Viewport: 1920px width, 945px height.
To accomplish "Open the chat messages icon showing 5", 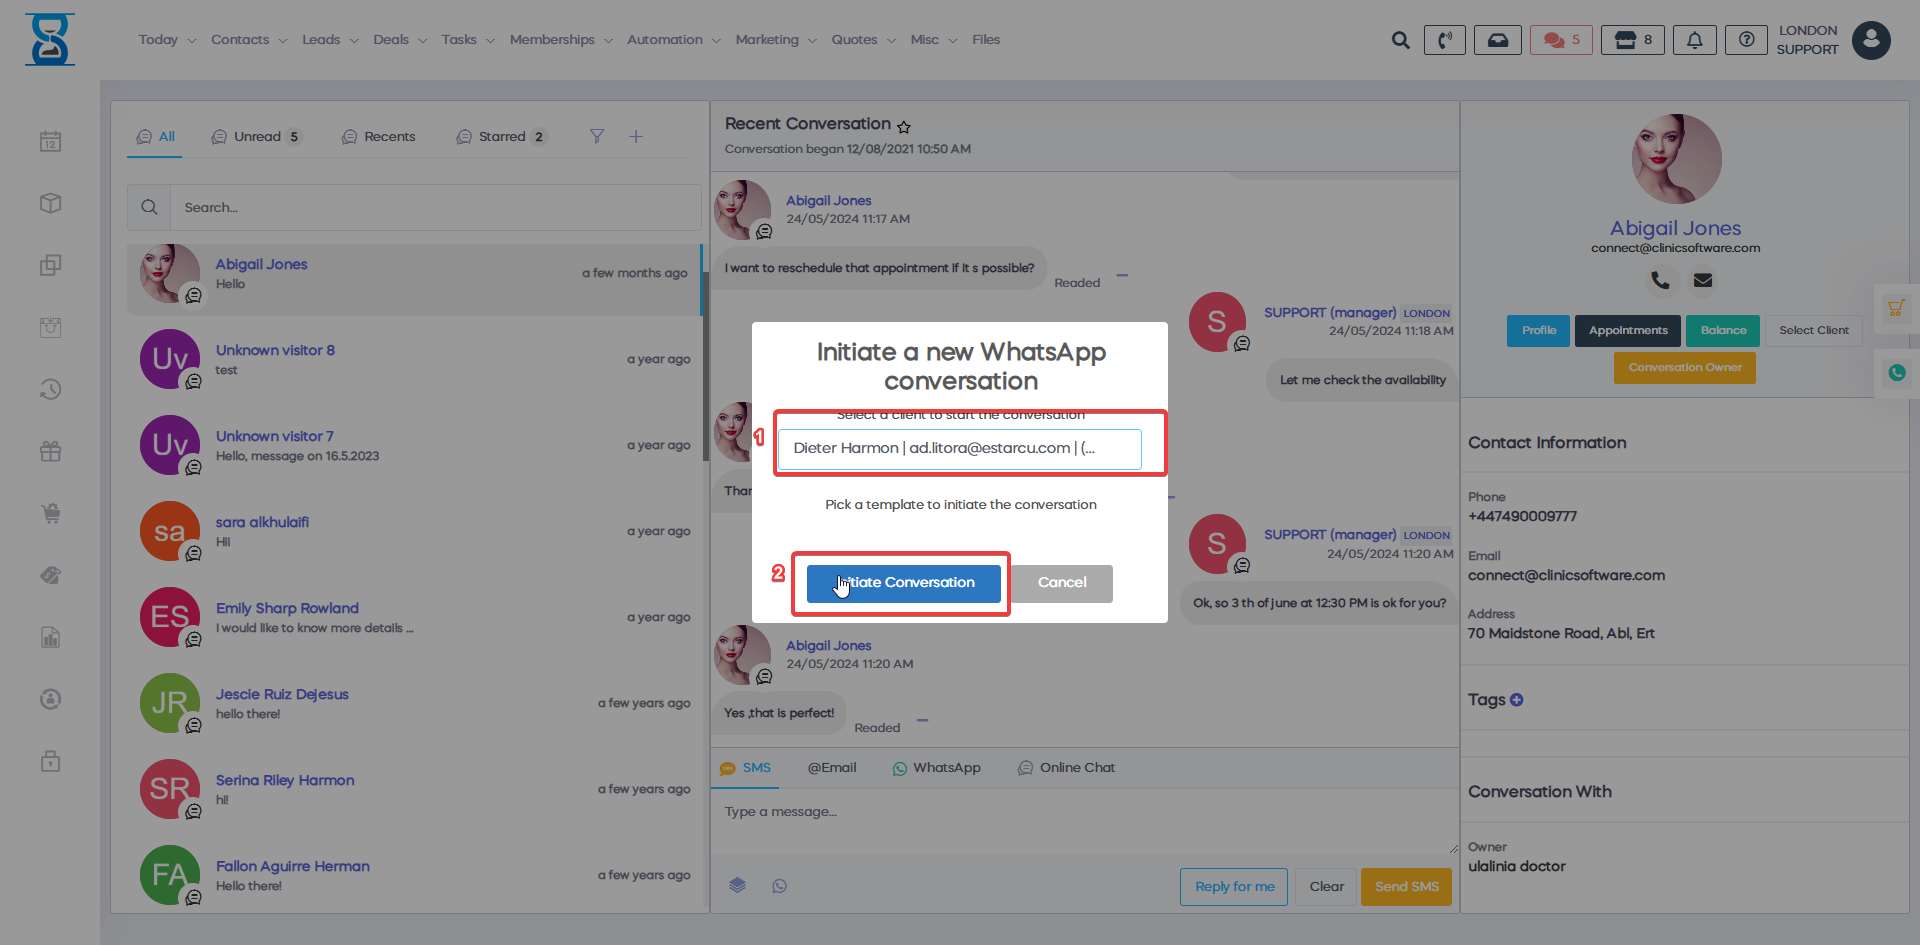I will [x=1560, y=40].
